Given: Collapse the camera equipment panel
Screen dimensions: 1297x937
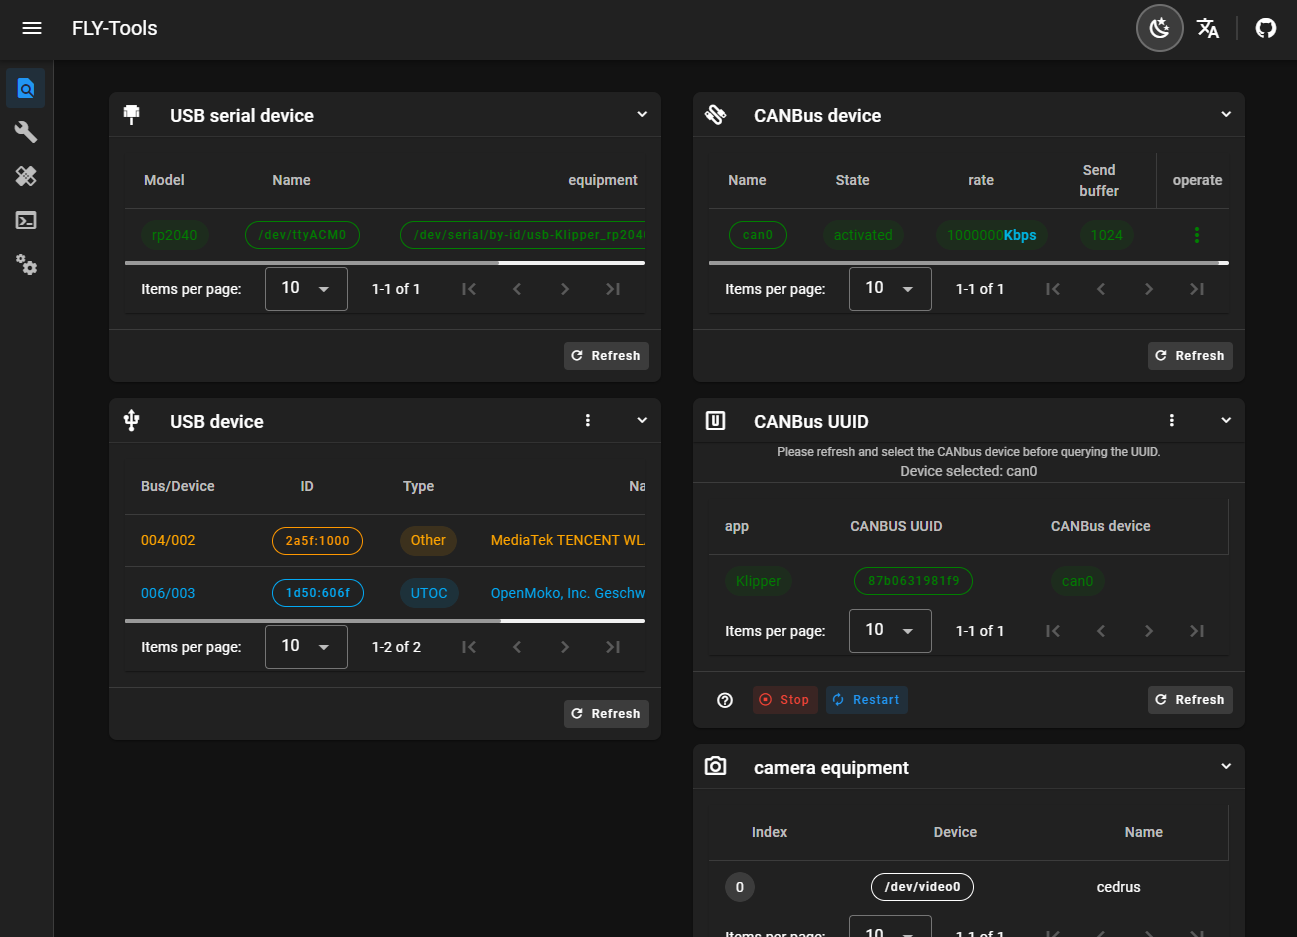Looking at the screenshot, I should click(x=1226, y=767).
